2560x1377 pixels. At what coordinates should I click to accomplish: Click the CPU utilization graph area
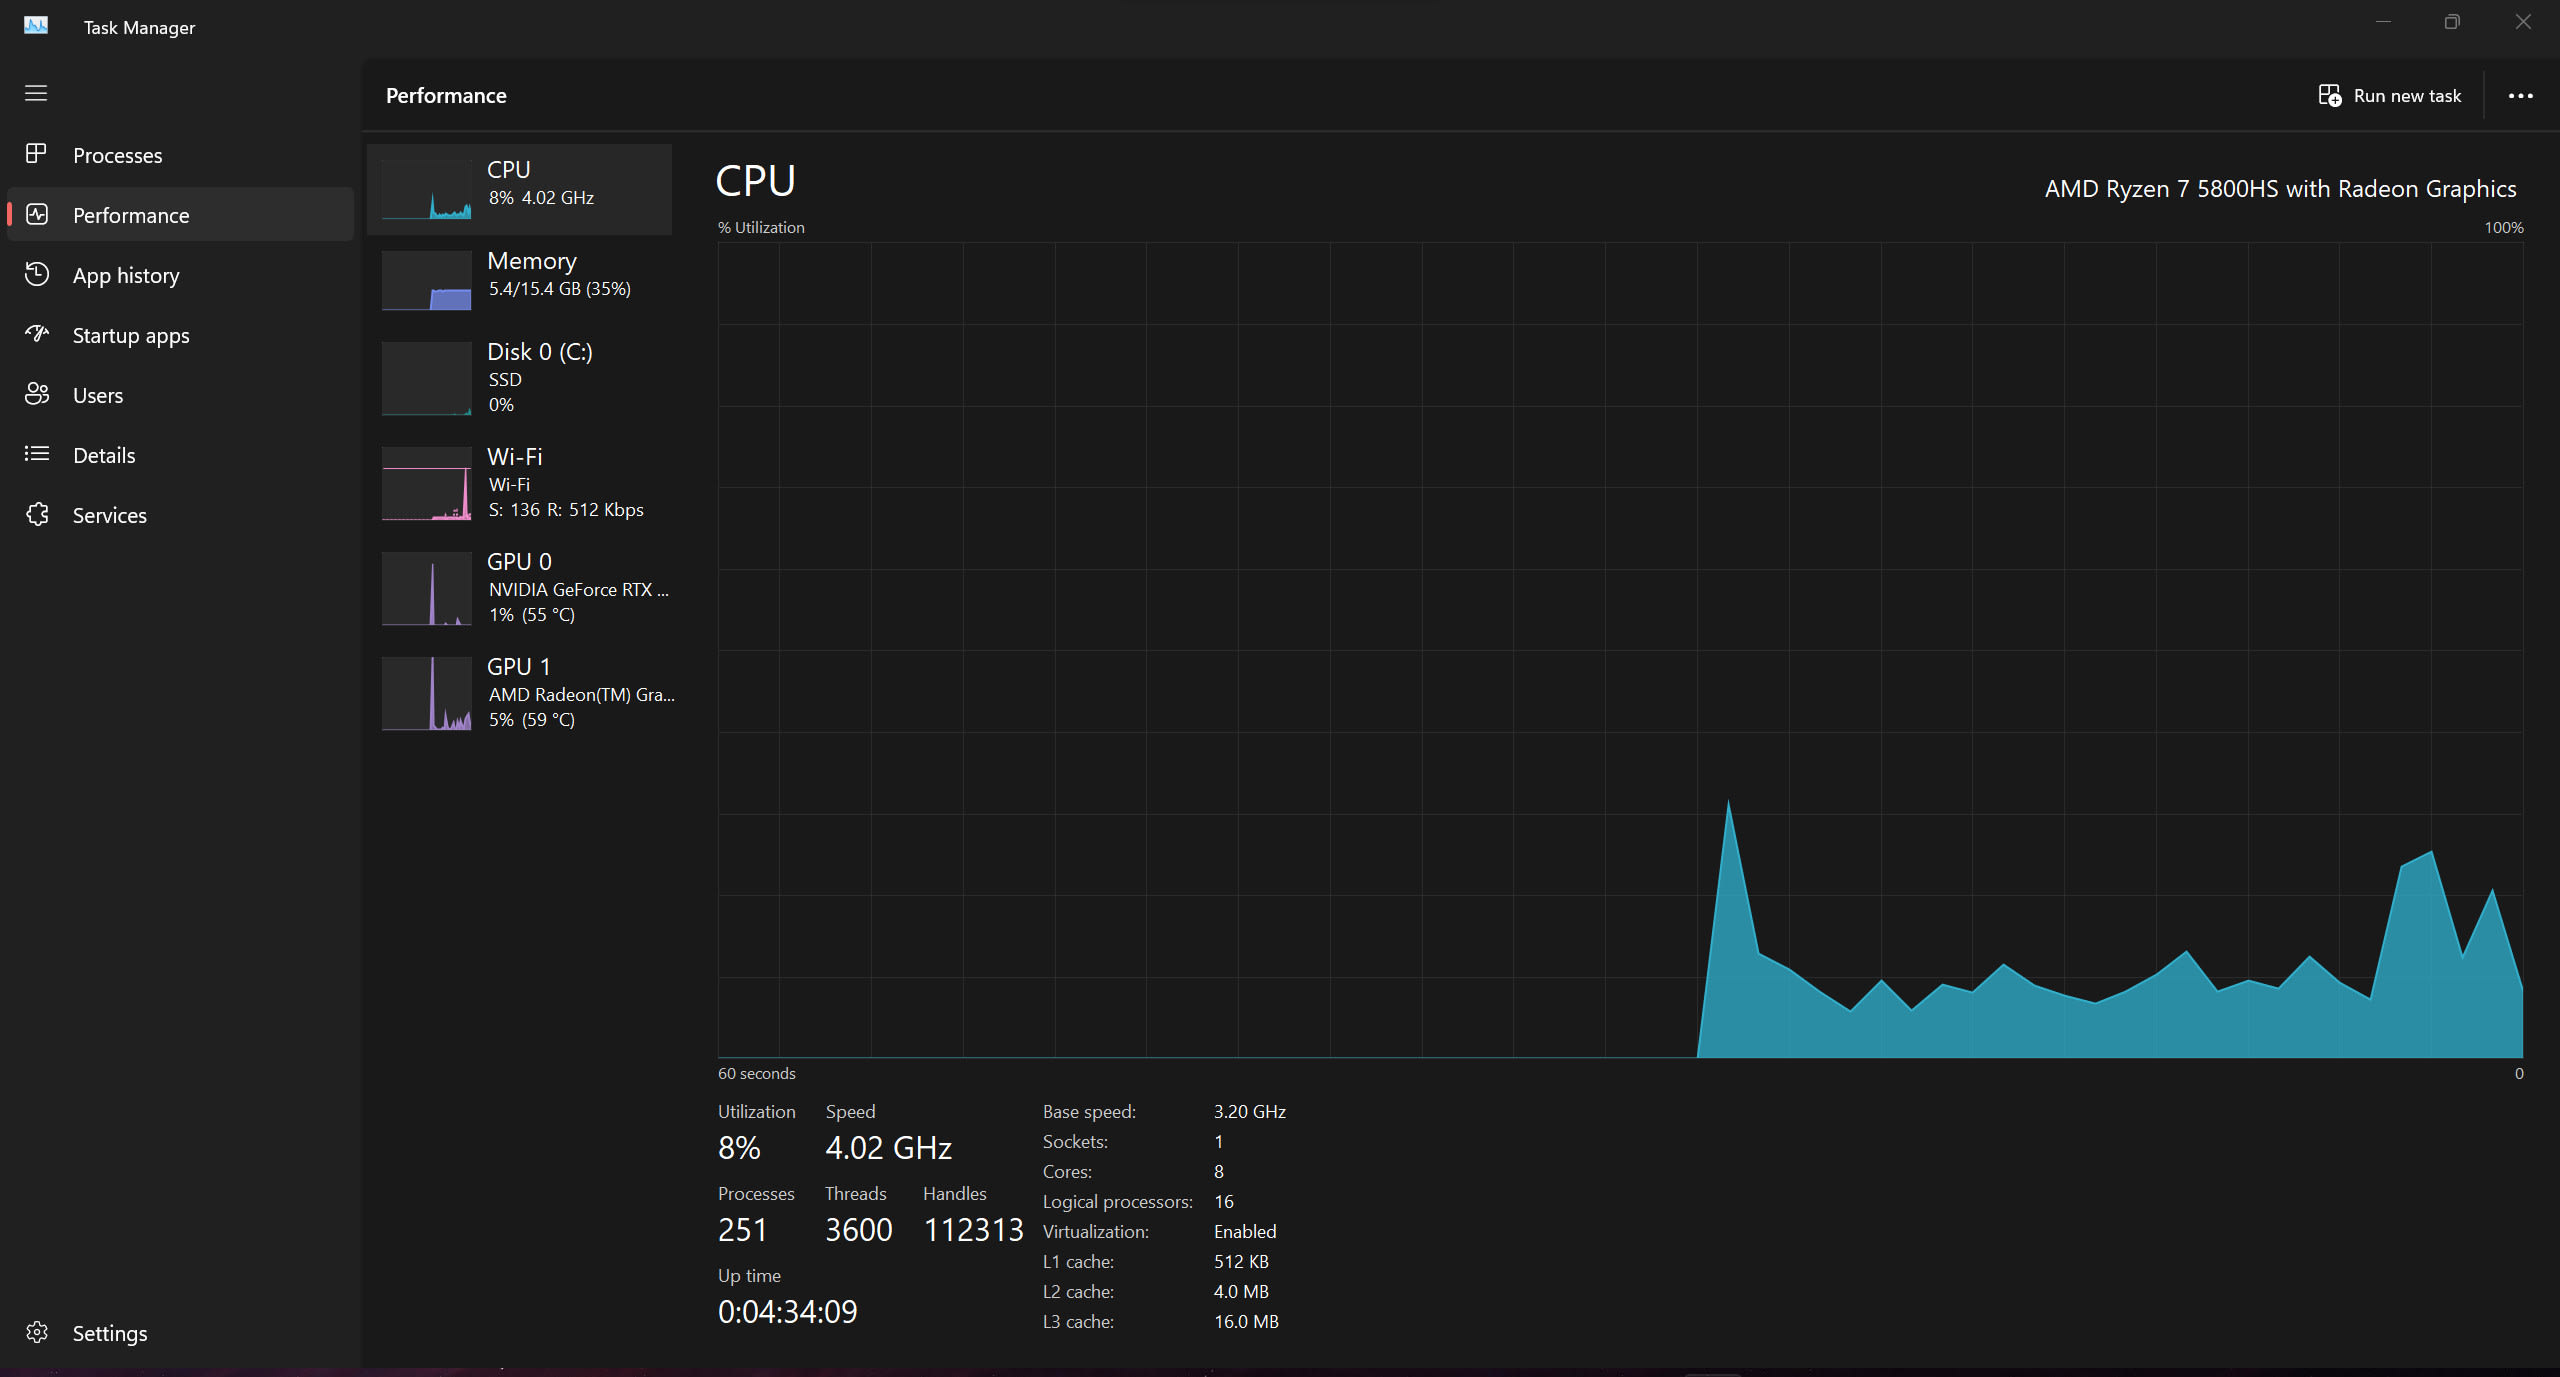pos(1620,650)
